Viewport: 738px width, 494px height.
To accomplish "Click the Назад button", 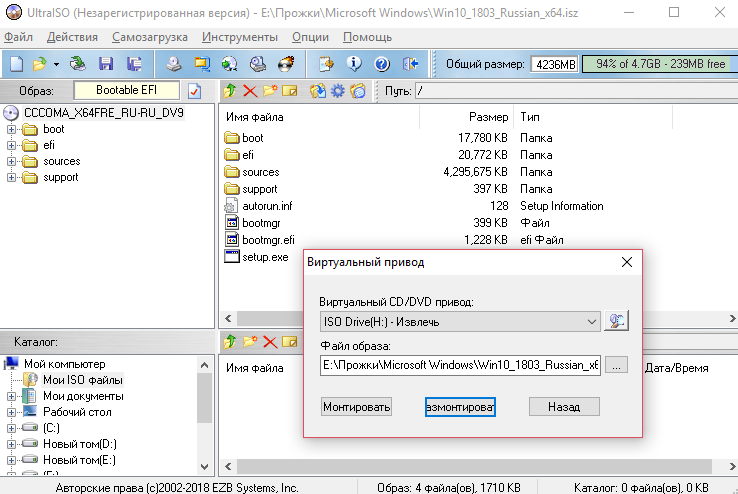I will coord(564,406).
